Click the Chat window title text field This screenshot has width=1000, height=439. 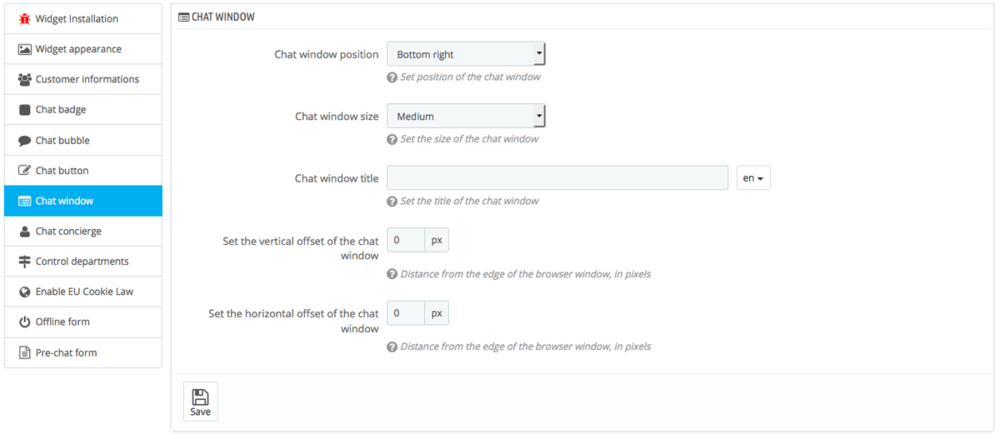point(557,178)
